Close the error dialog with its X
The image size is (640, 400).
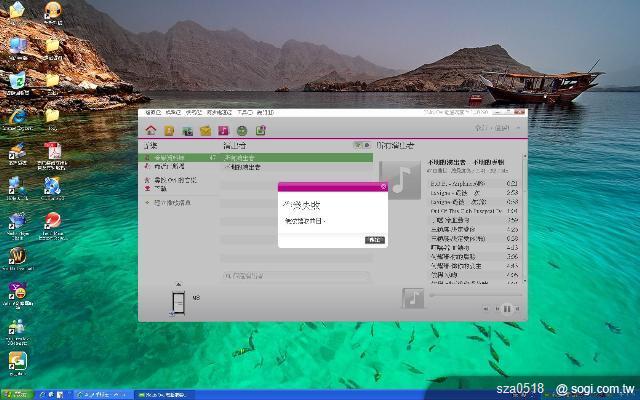383,187
